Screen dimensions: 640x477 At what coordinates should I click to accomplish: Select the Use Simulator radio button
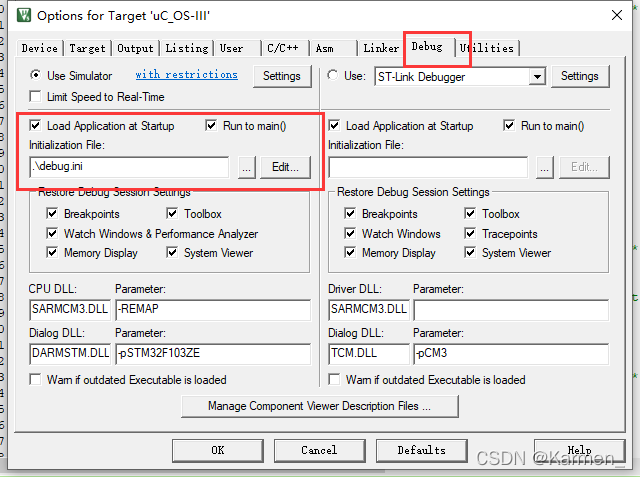(x=36, y=75)
